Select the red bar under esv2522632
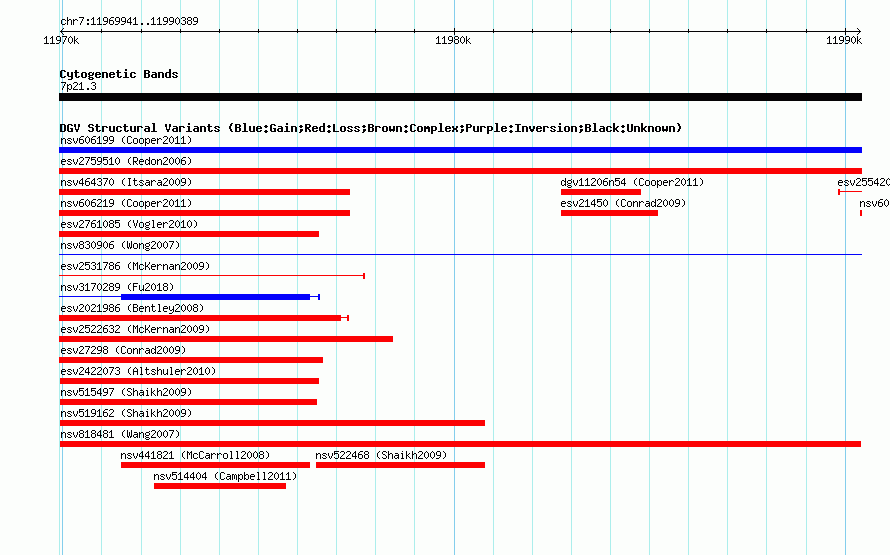The width and height of the screenshot is (890, 555). [x=226, y=339]
